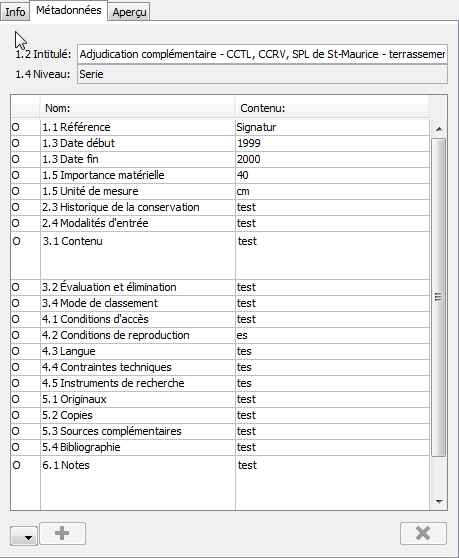Select the 5.4 Bibliographie row
Image resolution: width=459 pixels, height=558 pixels.
(220, 447)
